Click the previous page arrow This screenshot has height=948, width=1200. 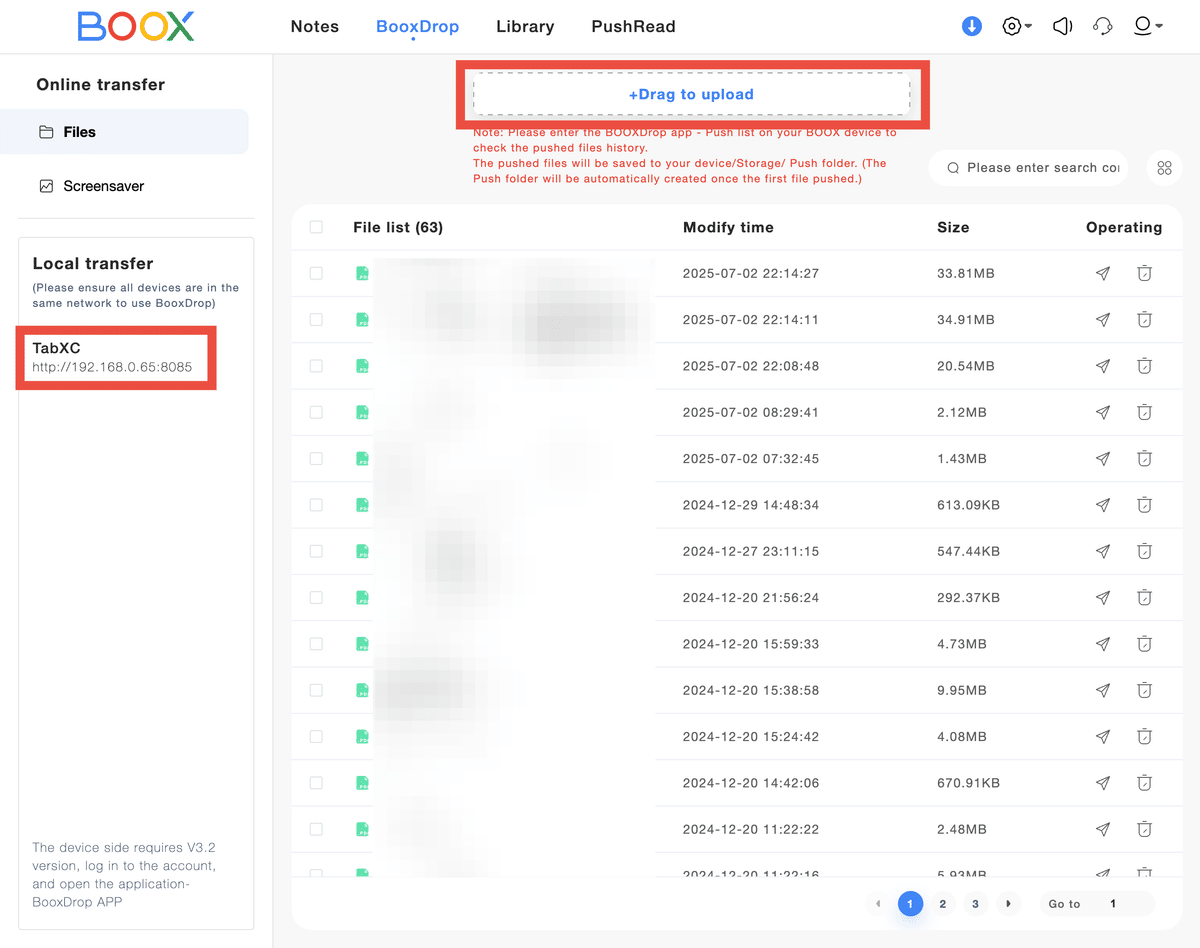click(877, 904)
